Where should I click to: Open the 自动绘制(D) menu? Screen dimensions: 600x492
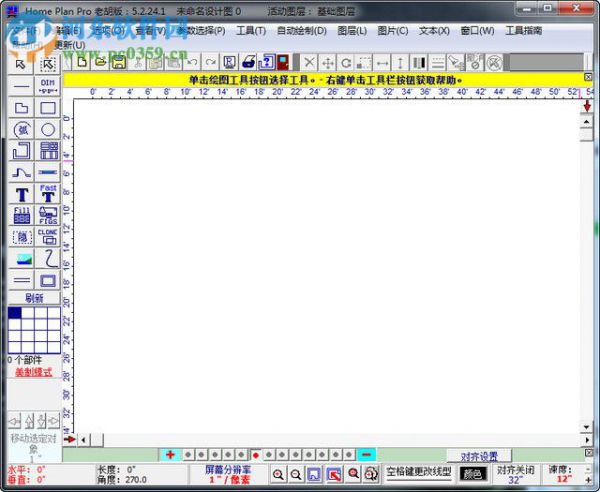[302, 31]
